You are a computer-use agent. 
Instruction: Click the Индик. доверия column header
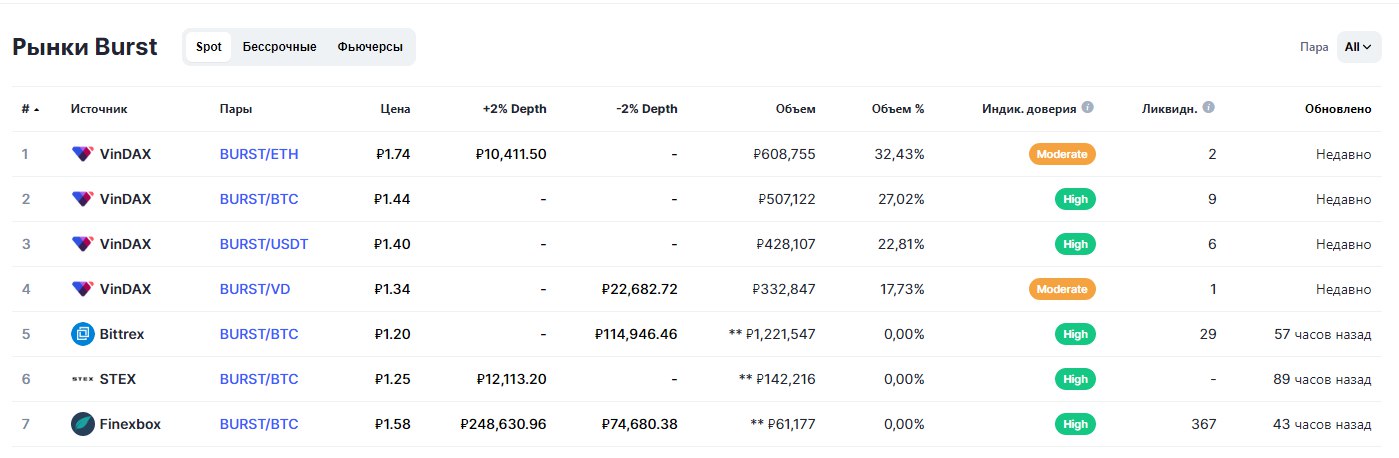(1029, 109)
